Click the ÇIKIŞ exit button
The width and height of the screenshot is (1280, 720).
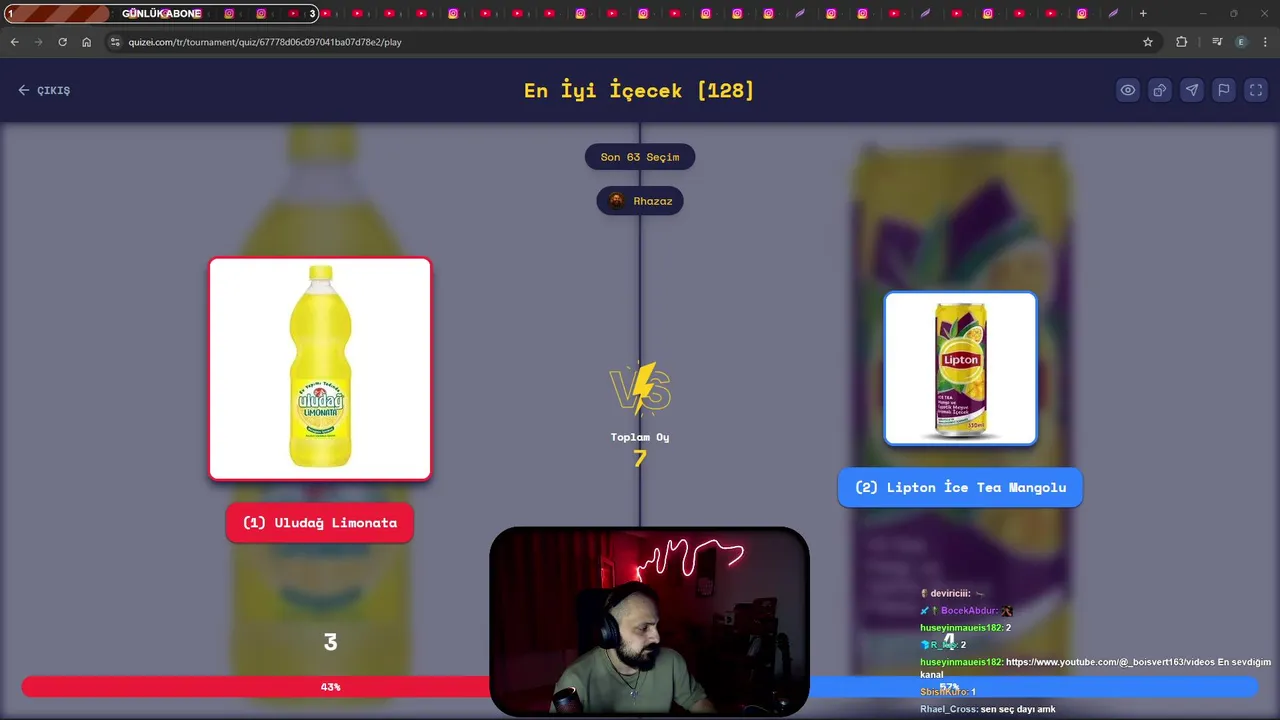point(44,90)
